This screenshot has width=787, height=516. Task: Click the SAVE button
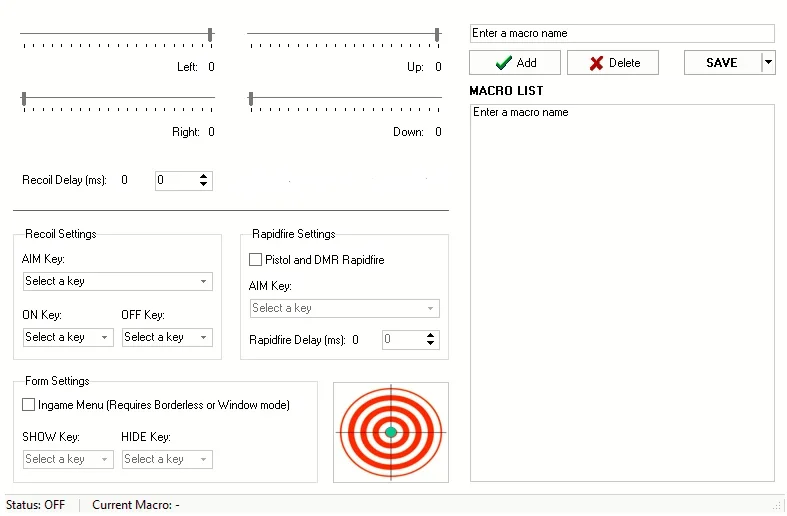(722, 63)
